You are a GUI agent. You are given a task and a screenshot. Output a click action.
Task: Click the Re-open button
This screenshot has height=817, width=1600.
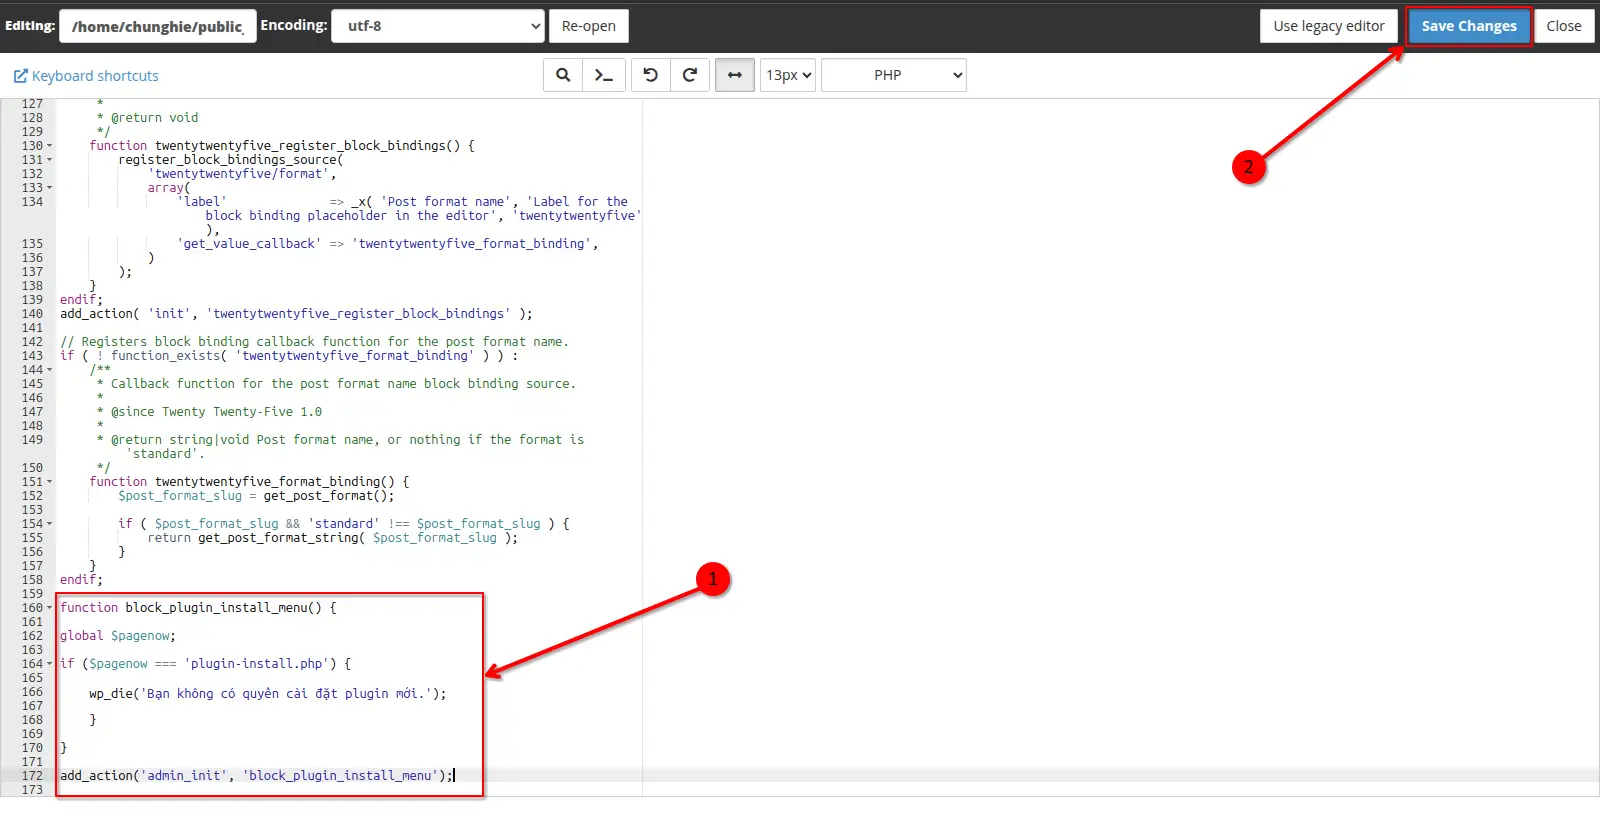[589, 26]
